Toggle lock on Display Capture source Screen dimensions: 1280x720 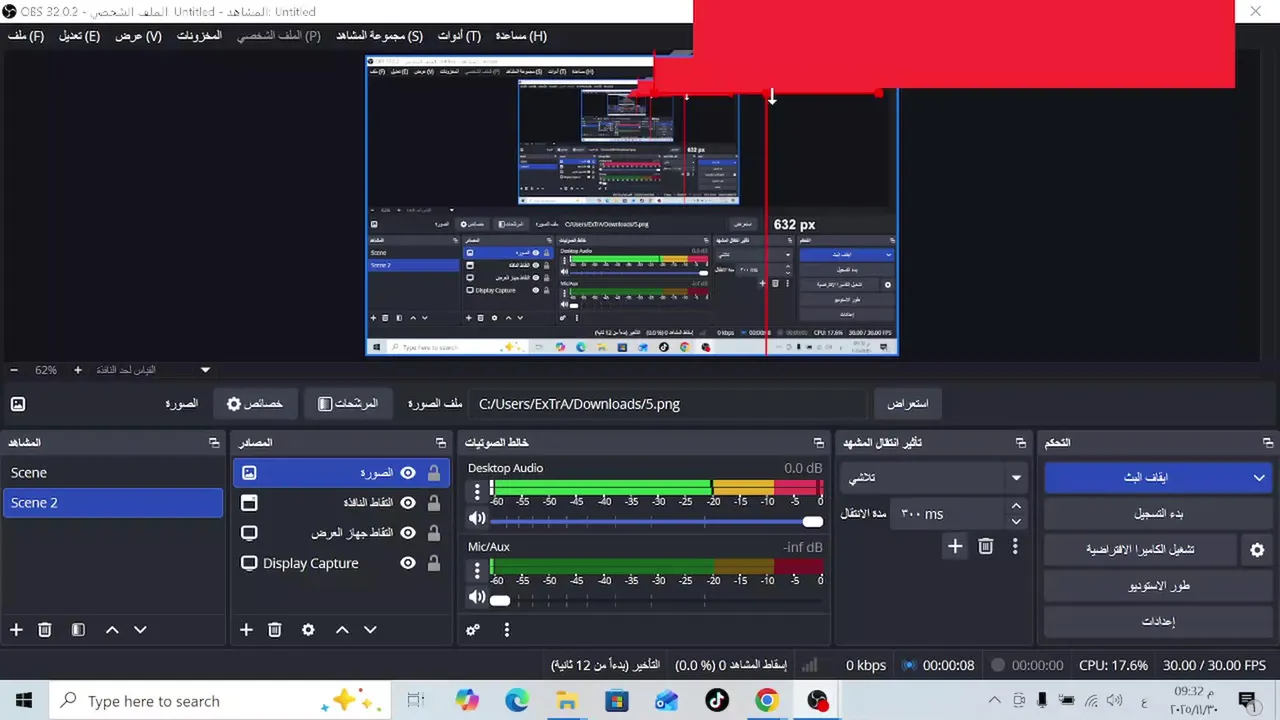pos(434,563)
